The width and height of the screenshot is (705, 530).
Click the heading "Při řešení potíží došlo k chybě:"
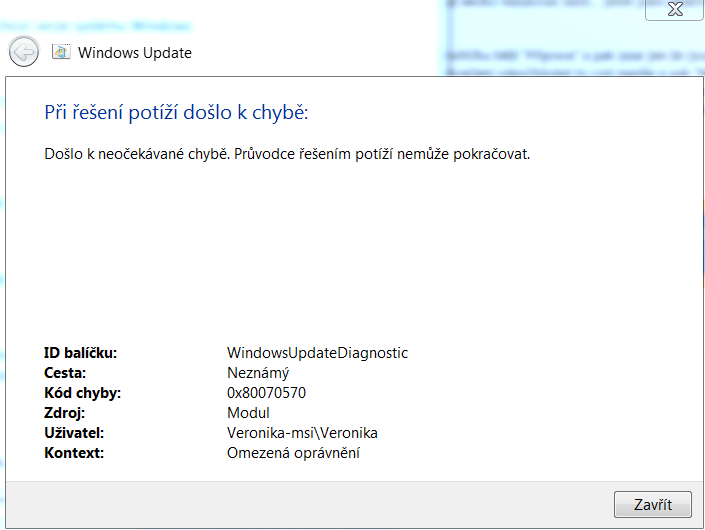click(176, 112)
